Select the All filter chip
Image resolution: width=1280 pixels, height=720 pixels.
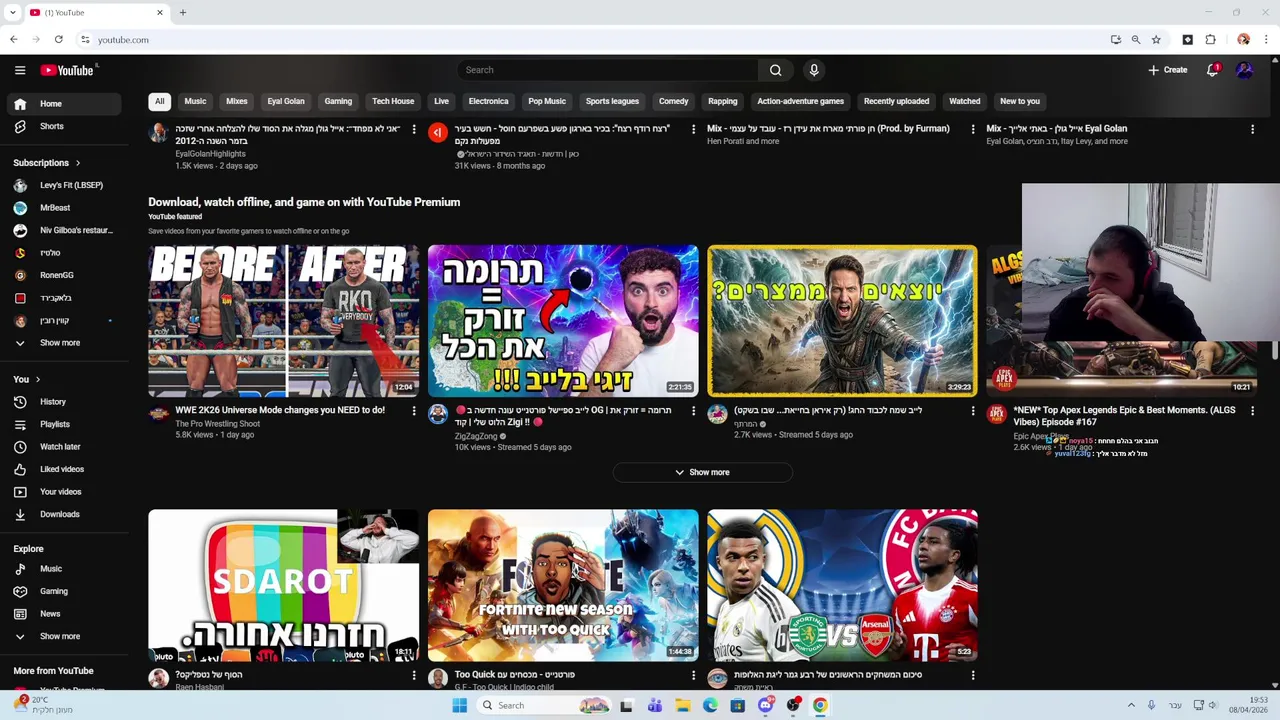coord(159,101)
